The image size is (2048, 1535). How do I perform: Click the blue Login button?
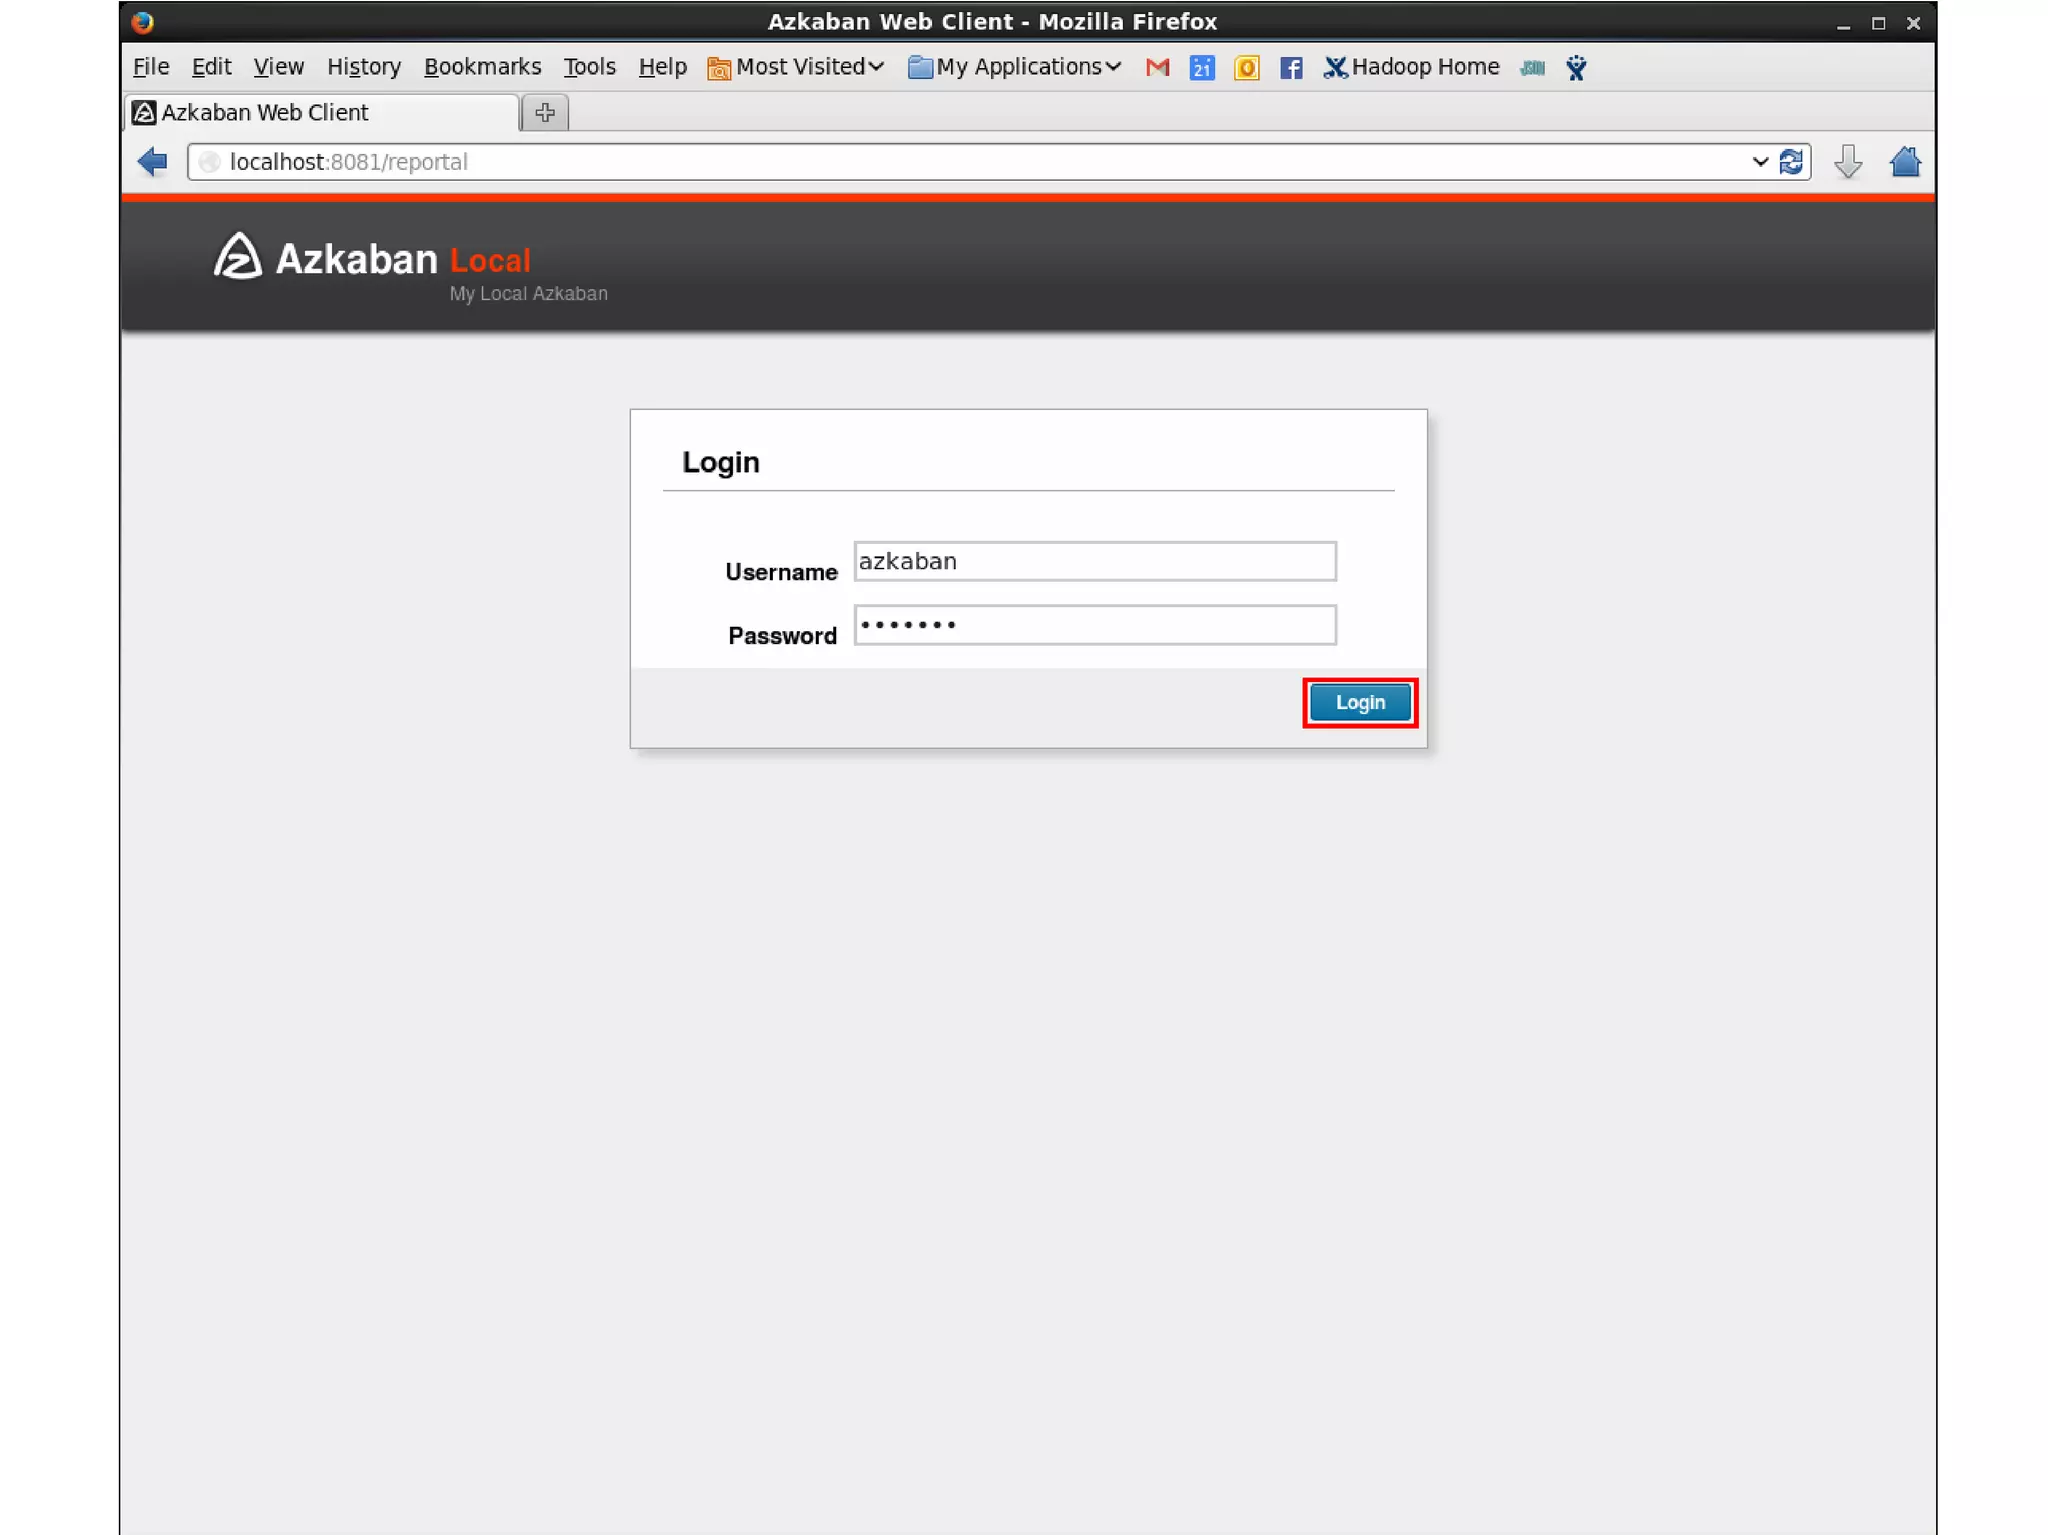[1360, 702]
